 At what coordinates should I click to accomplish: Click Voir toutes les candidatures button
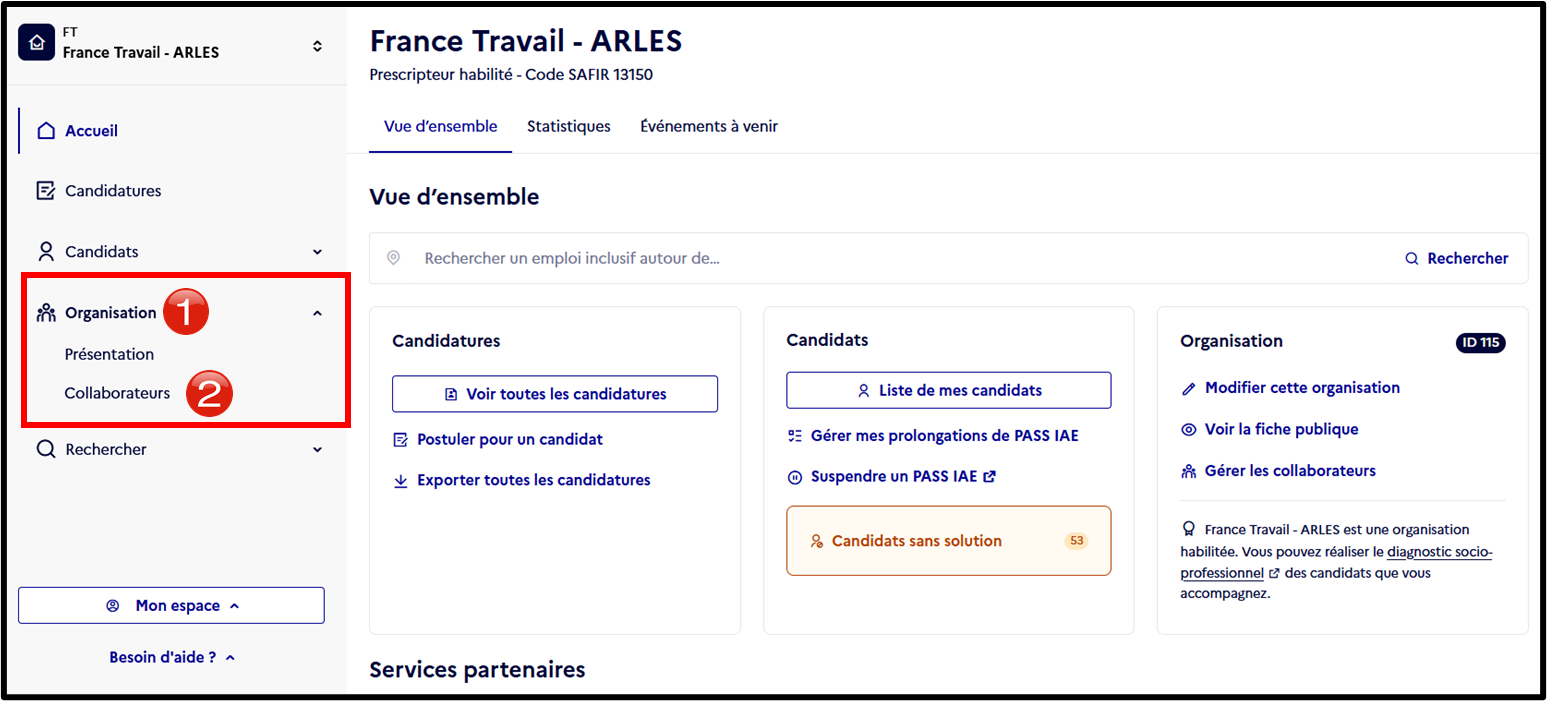555,394
